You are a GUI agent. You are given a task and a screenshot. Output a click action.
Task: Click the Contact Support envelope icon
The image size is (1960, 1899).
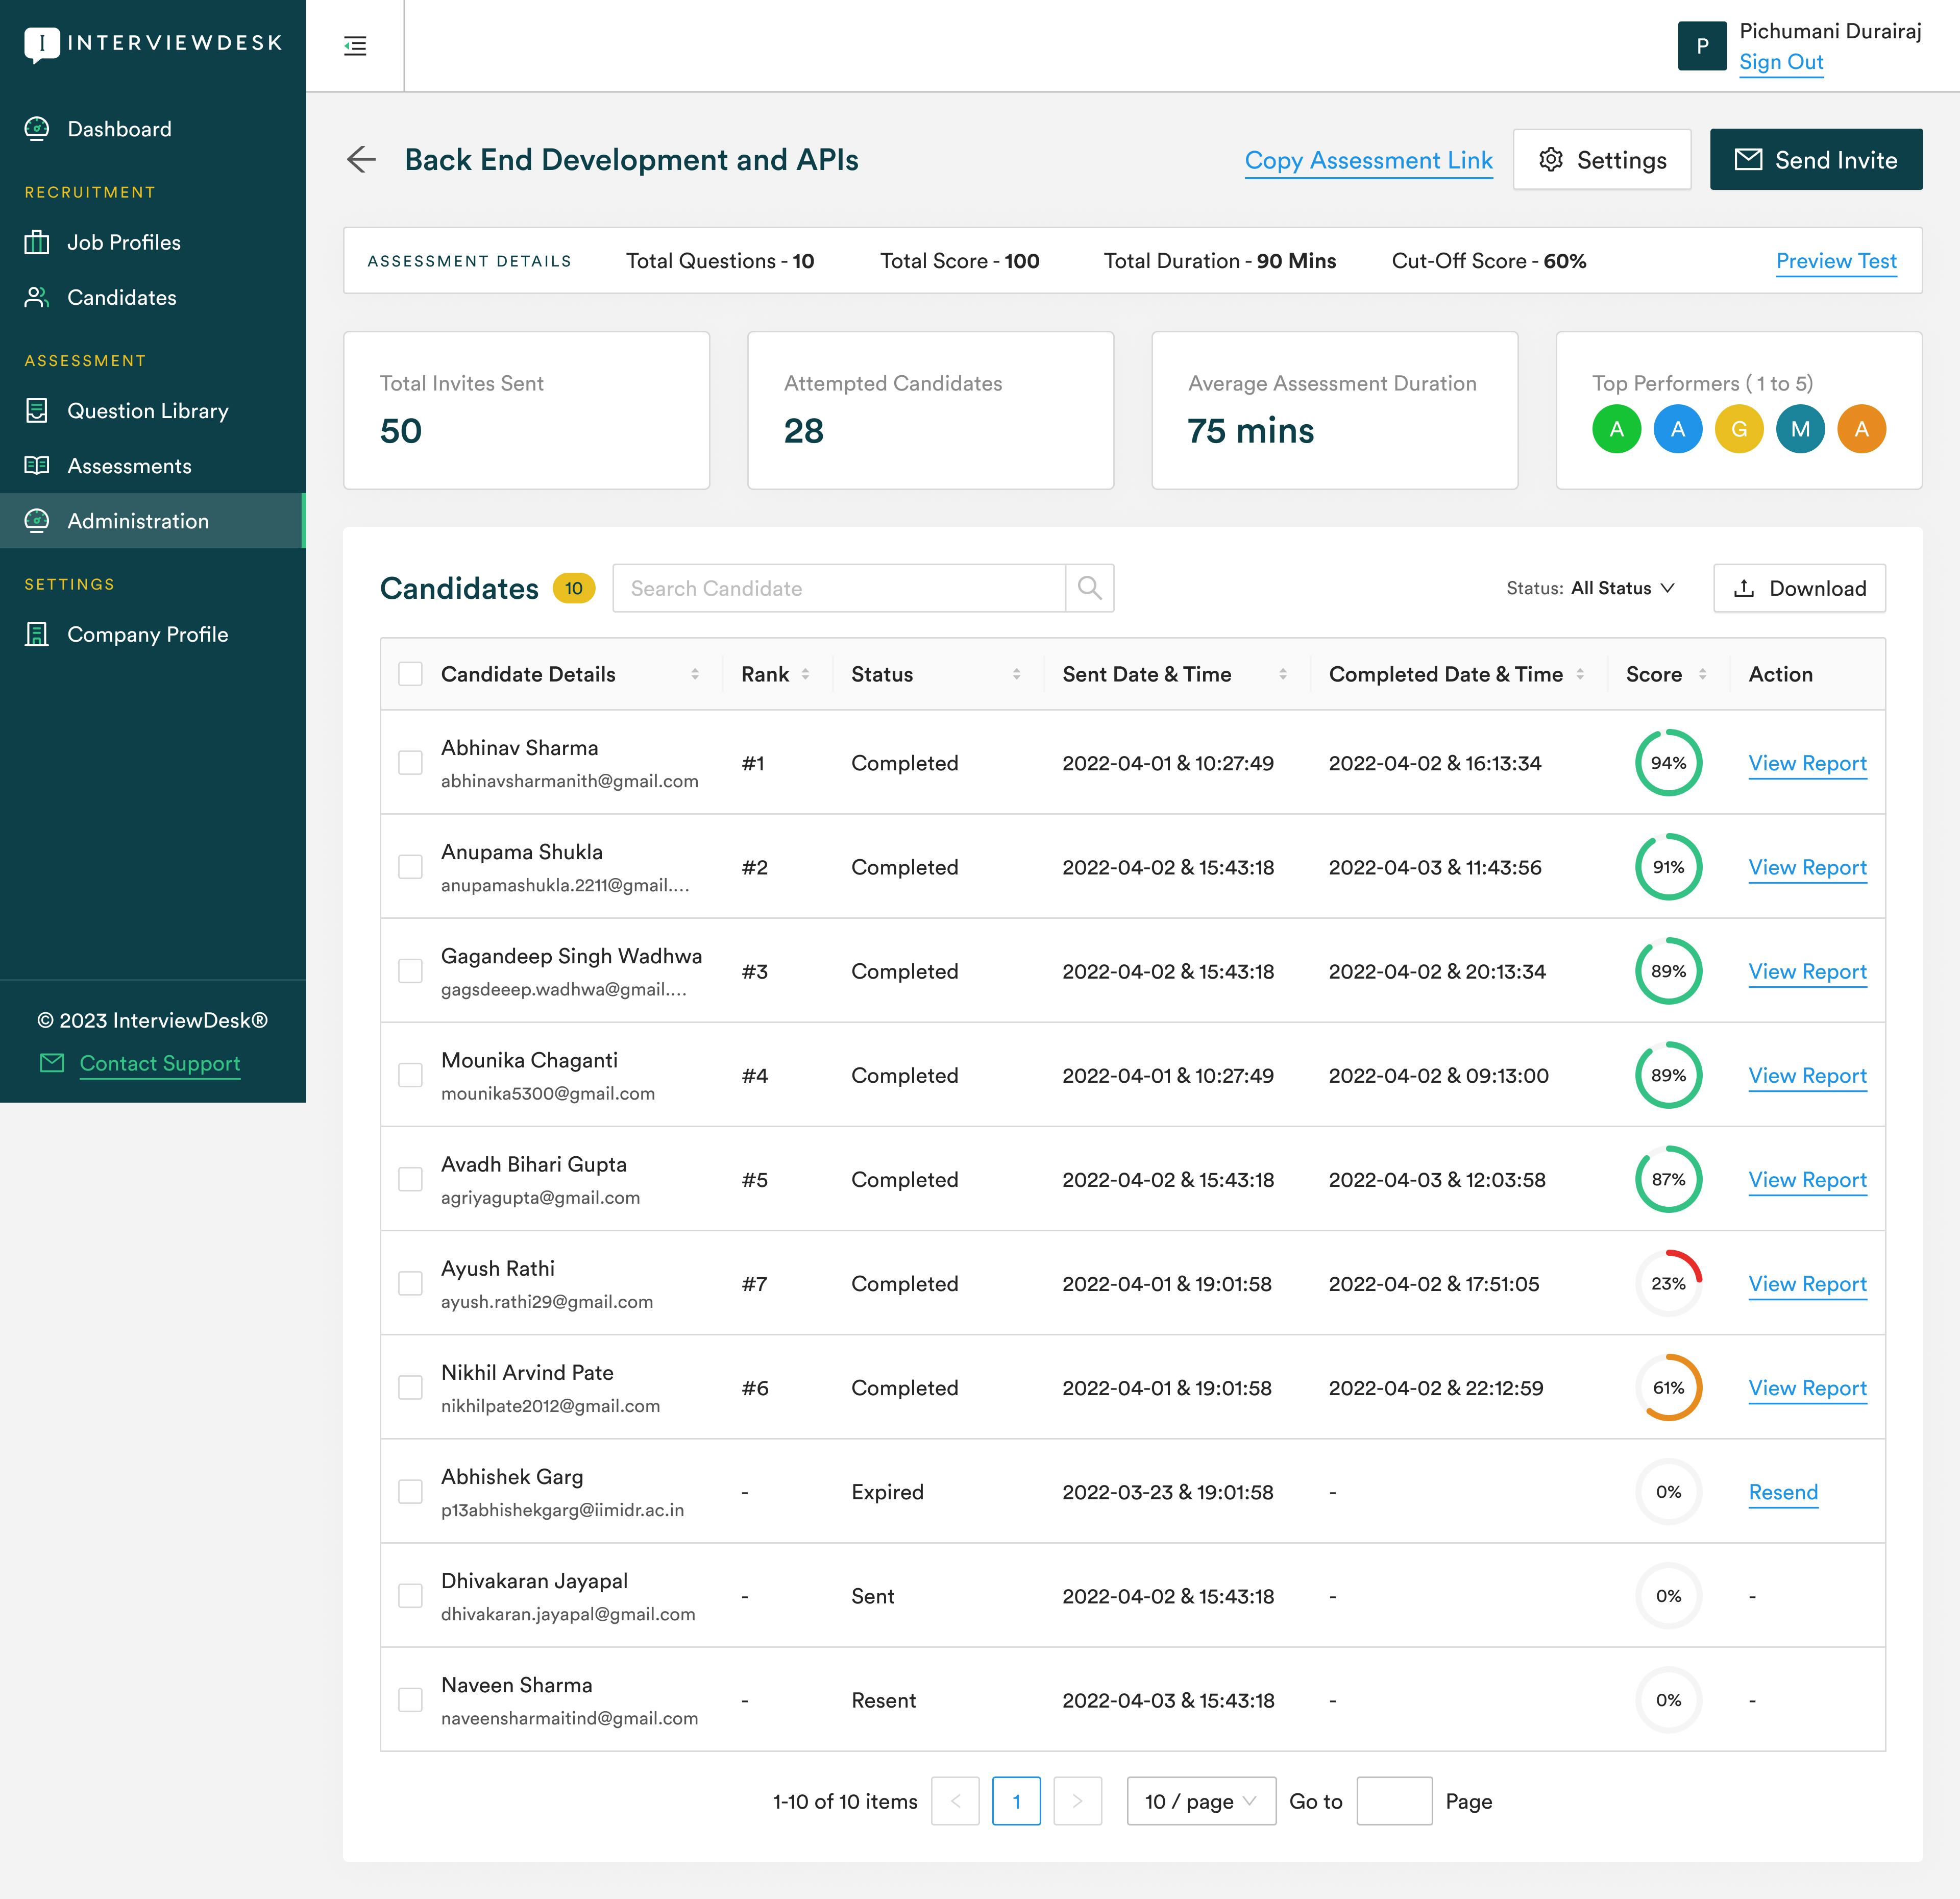(52, 1063)
